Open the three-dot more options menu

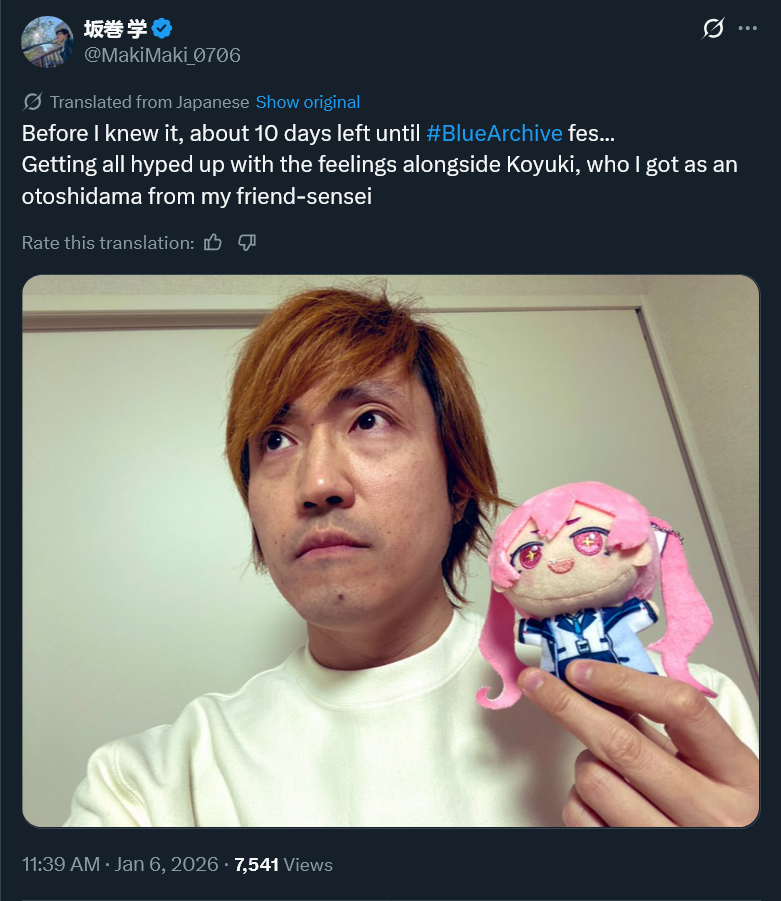pyautogui.click(x=747, y=28)
